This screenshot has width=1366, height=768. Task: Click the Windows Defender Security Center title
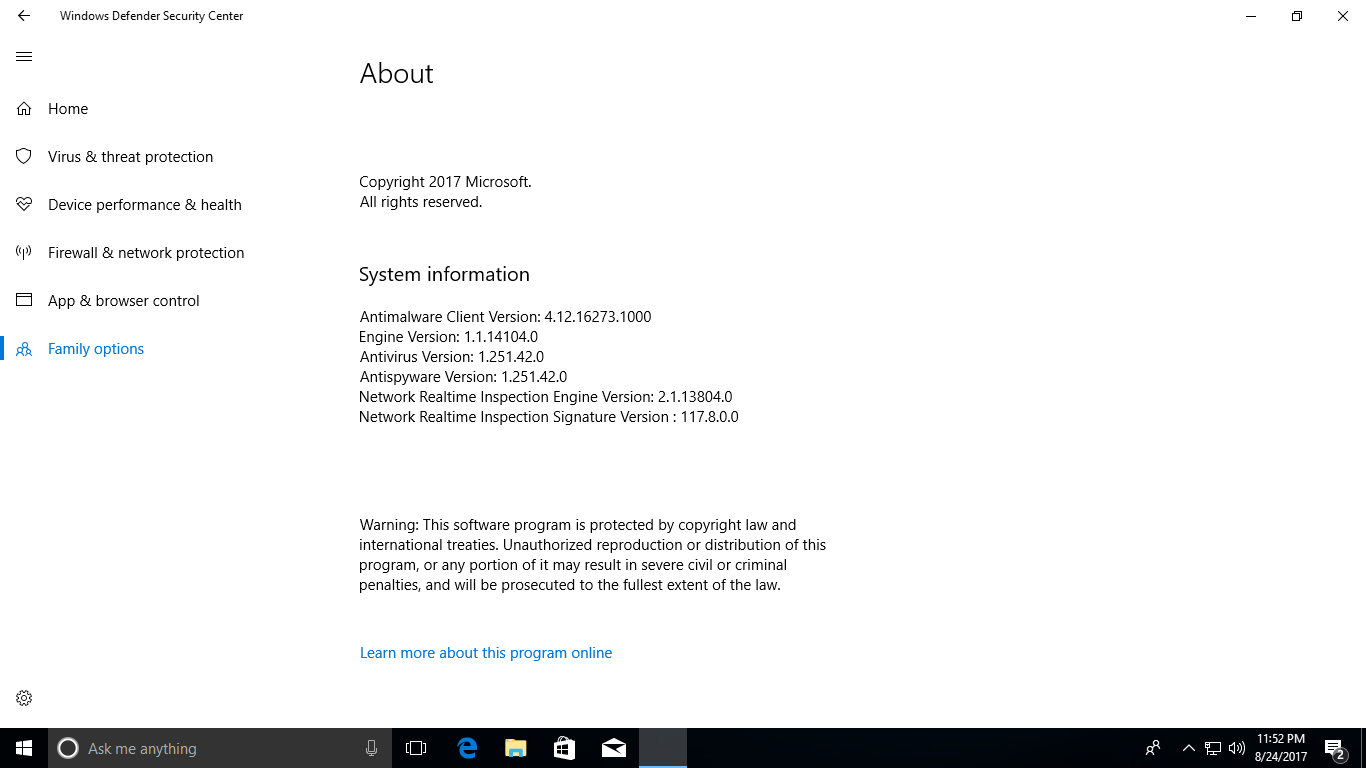pos(152,16)
